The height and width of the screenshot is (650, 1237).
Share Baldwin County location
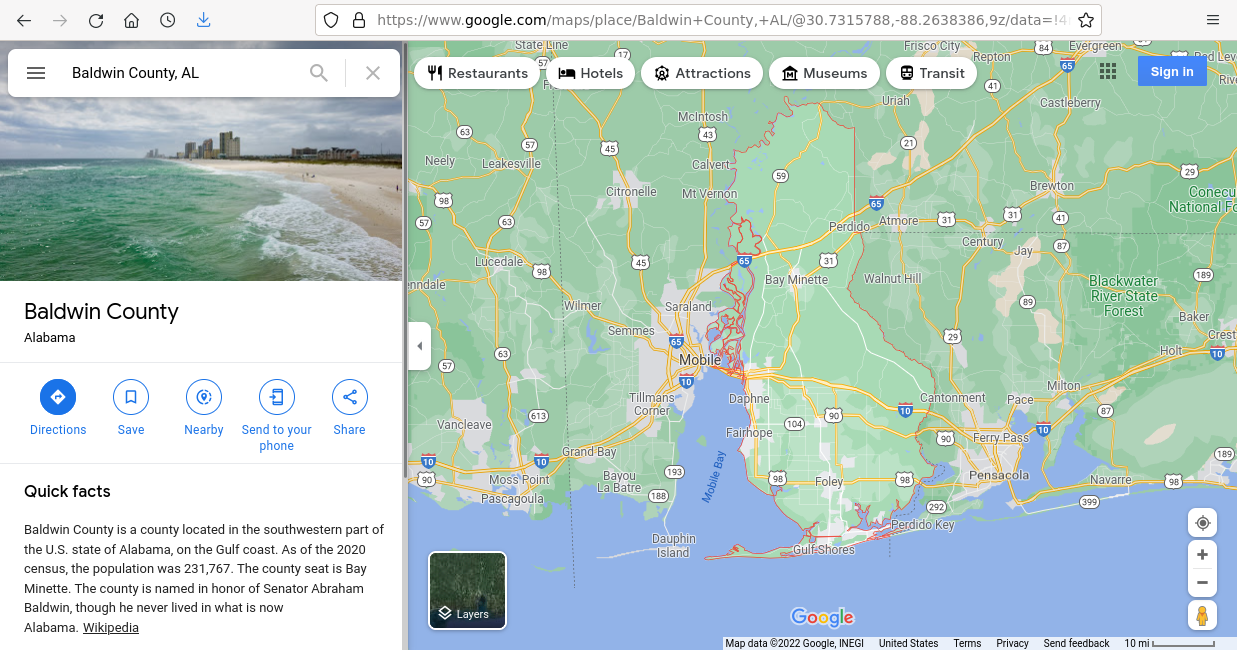click(350, 397)
